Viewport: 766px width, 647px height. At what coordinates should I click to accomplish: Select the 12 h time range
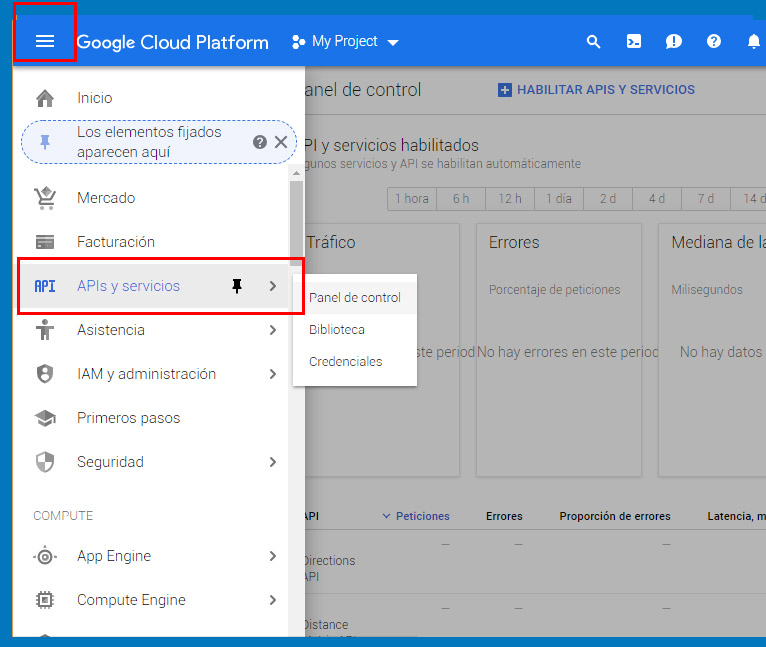point(510,199)
